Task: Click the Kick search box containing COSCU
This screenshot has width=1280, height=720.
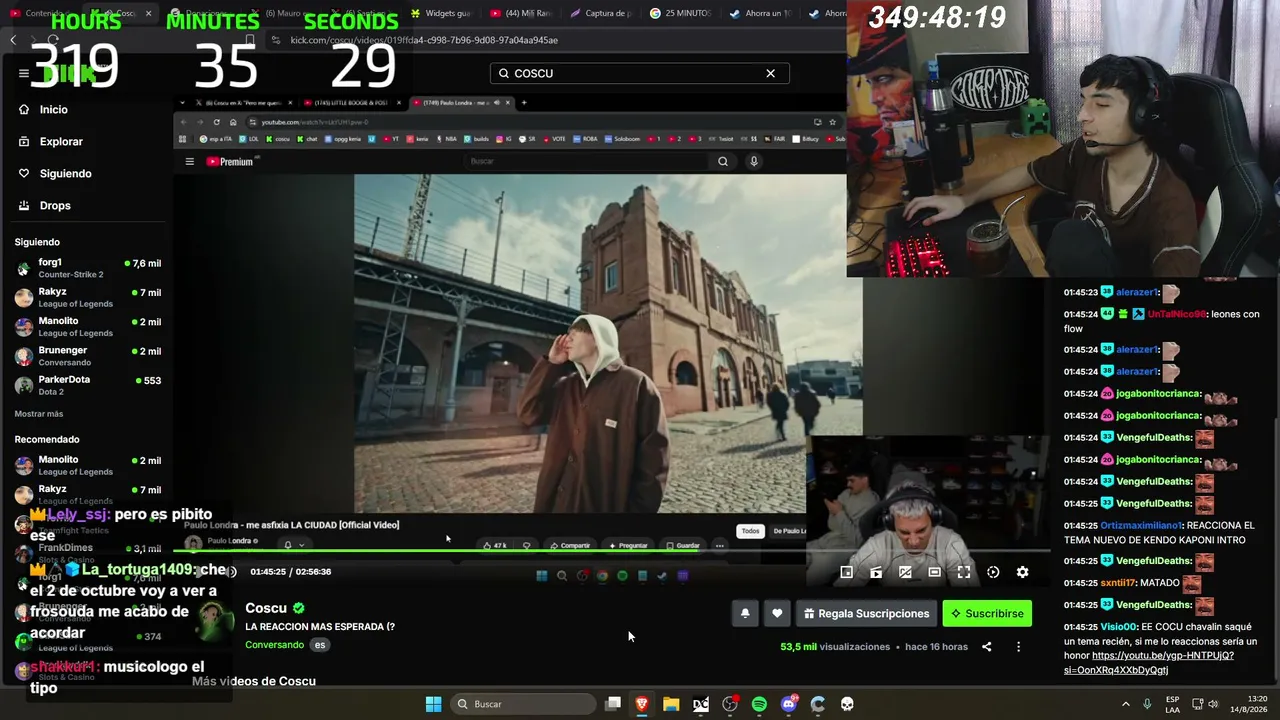Action: (639, 73)
